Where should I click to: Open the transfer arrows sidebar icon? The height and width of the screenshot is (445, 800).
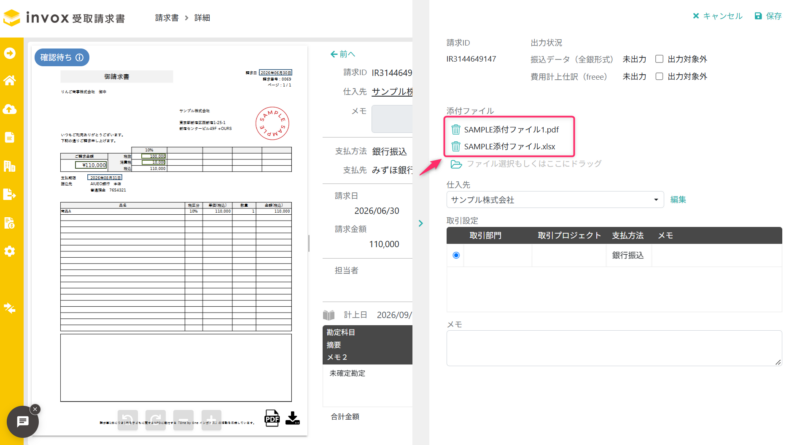click(10, 308)
